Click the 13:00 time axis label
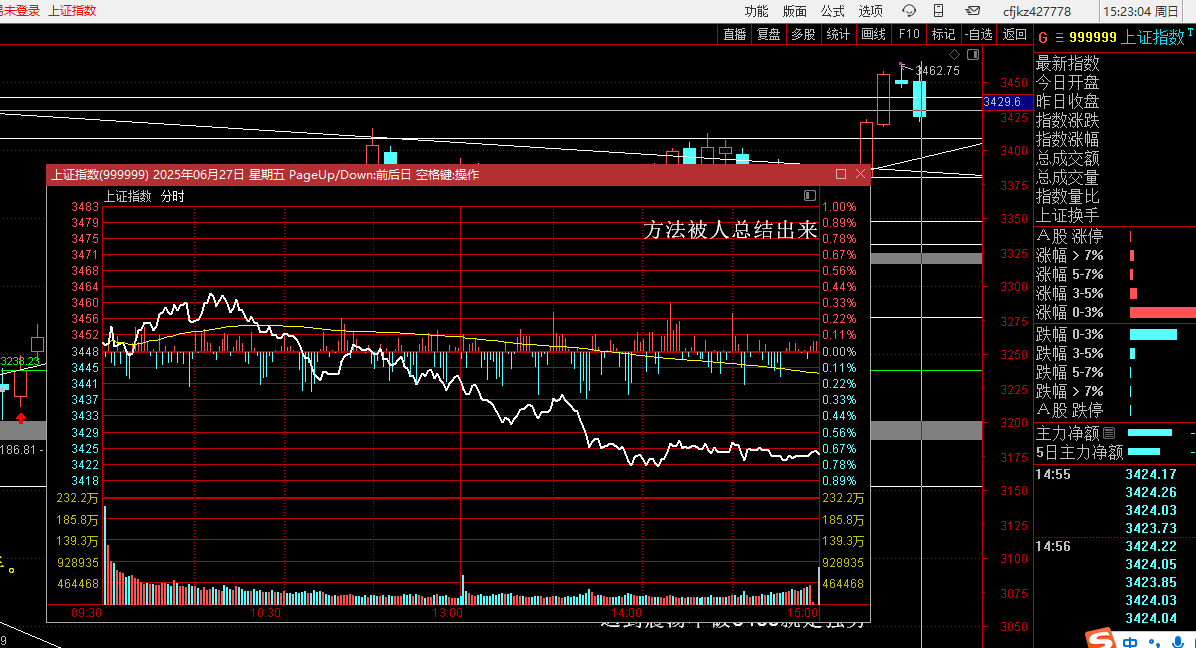1196x648 pixels. tap(447, 613)
